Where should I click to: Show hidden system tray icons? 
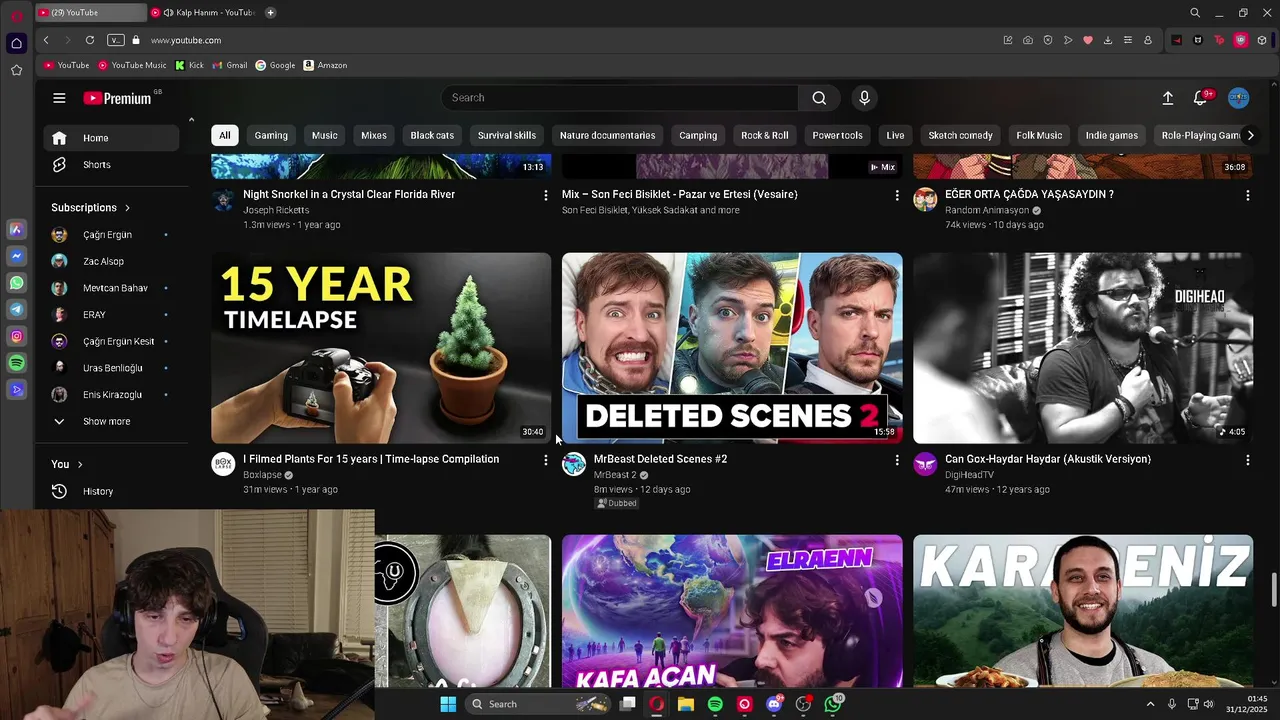(1150, 704)
